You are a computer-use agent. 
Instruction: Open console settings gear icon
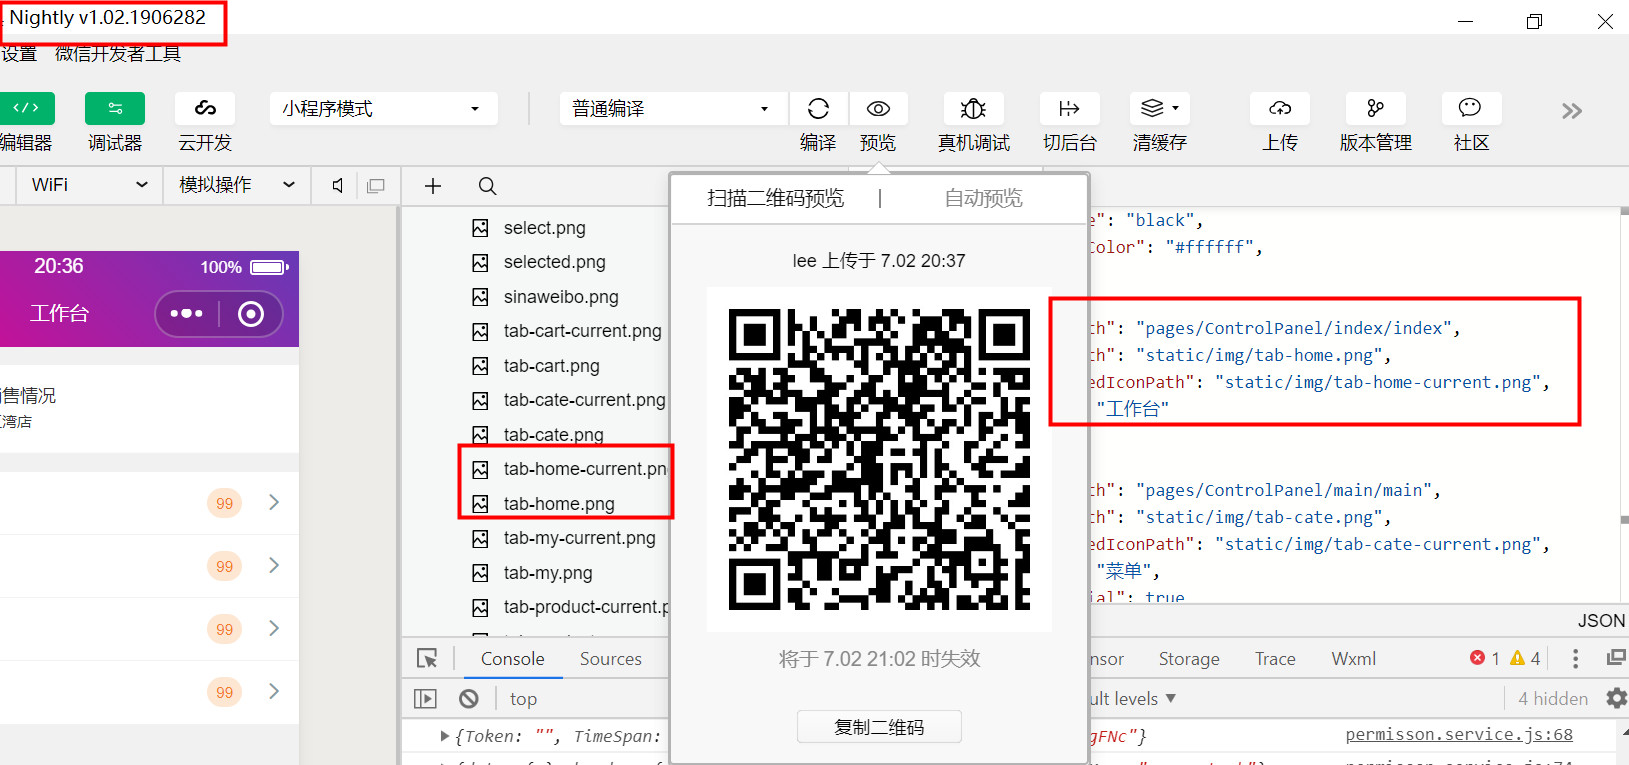pos(1616,698)
